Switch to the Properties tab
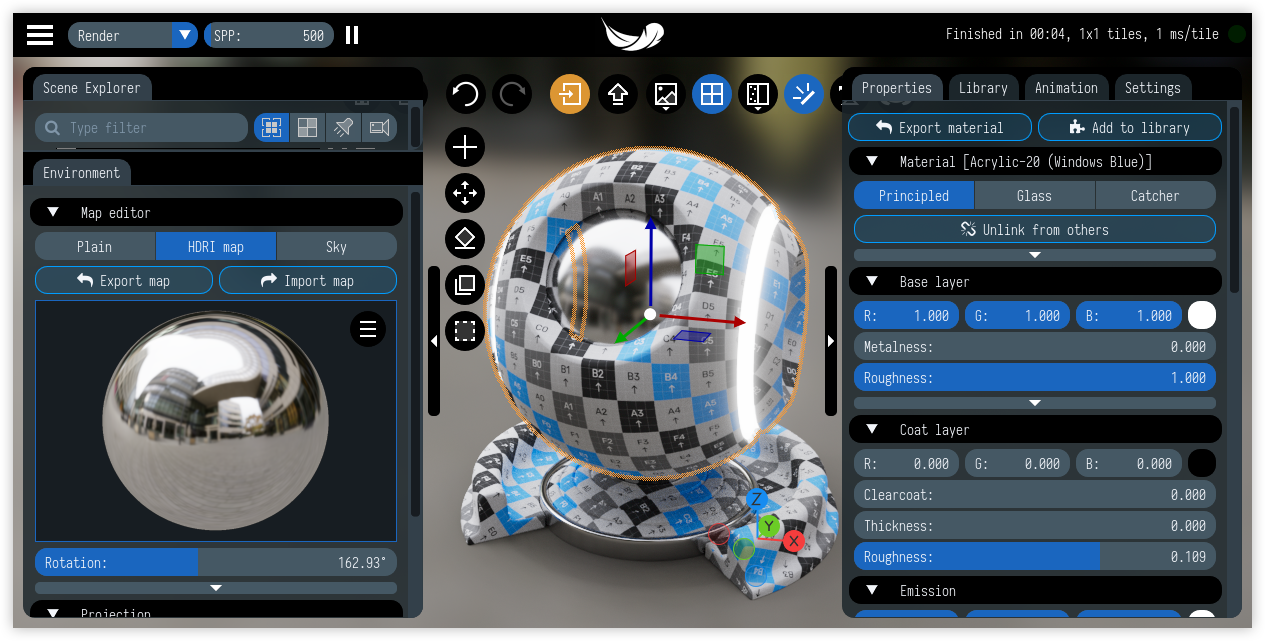The height and width of the screenshot is (641, 1265). [x=897, y=88]
